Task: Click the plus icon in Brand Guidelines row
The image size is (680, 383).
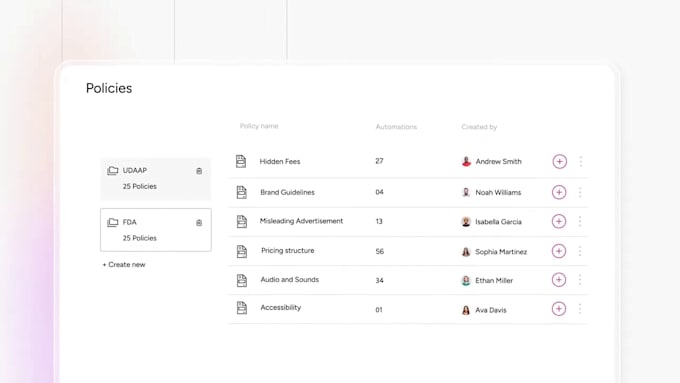Action: (559, 192)
